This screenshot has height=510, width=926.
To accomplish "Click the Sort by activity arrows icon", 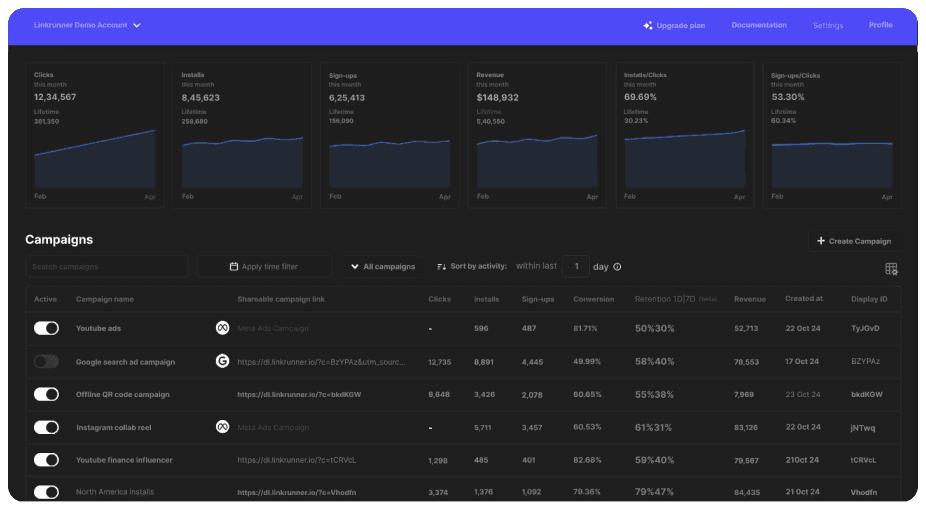I will tap(441, 267).
